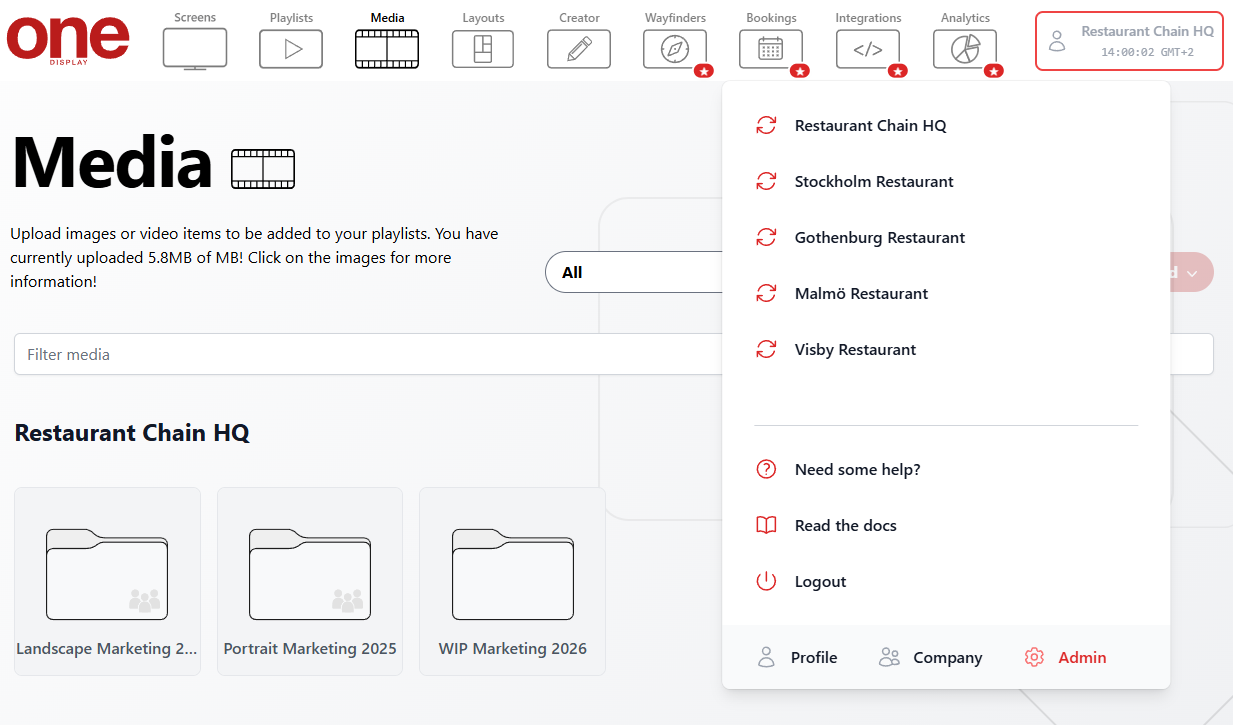Click the Layouts grid icon
The image size is (1233, 725).
(483, 46)
